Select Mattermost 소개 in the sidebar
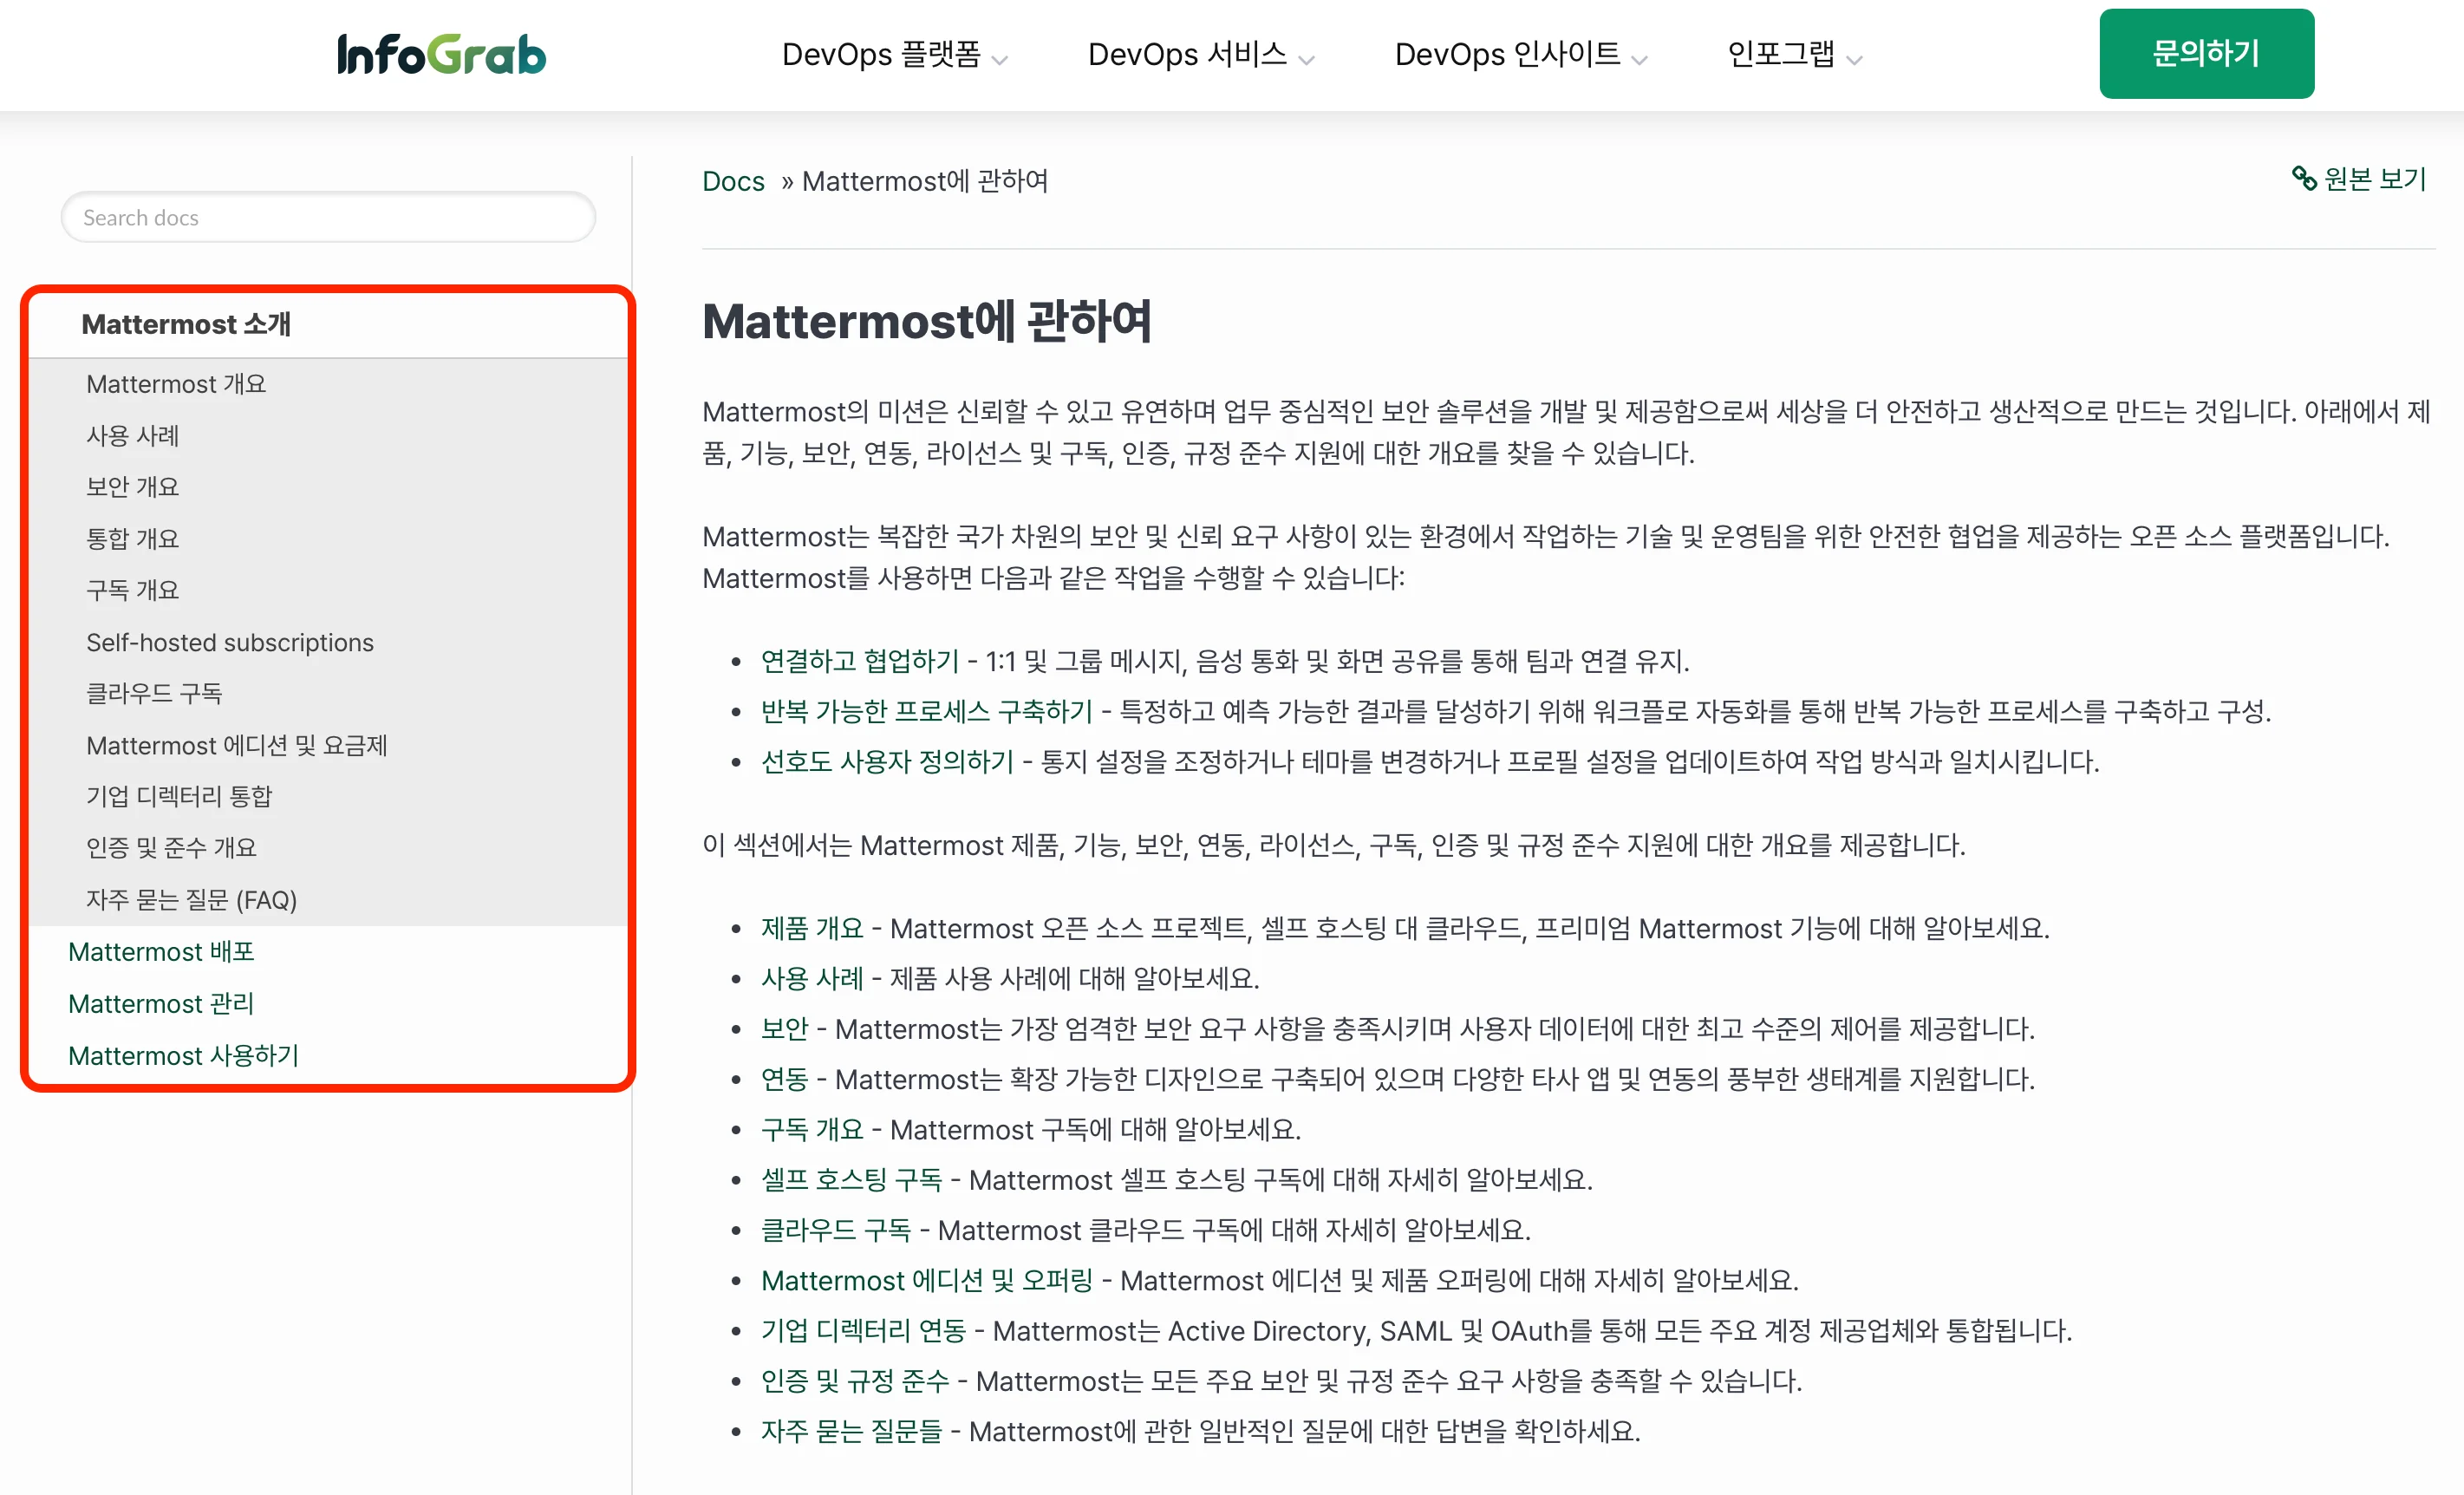This screenshot has width=2464, height=1495. click(x=186, y=323)
